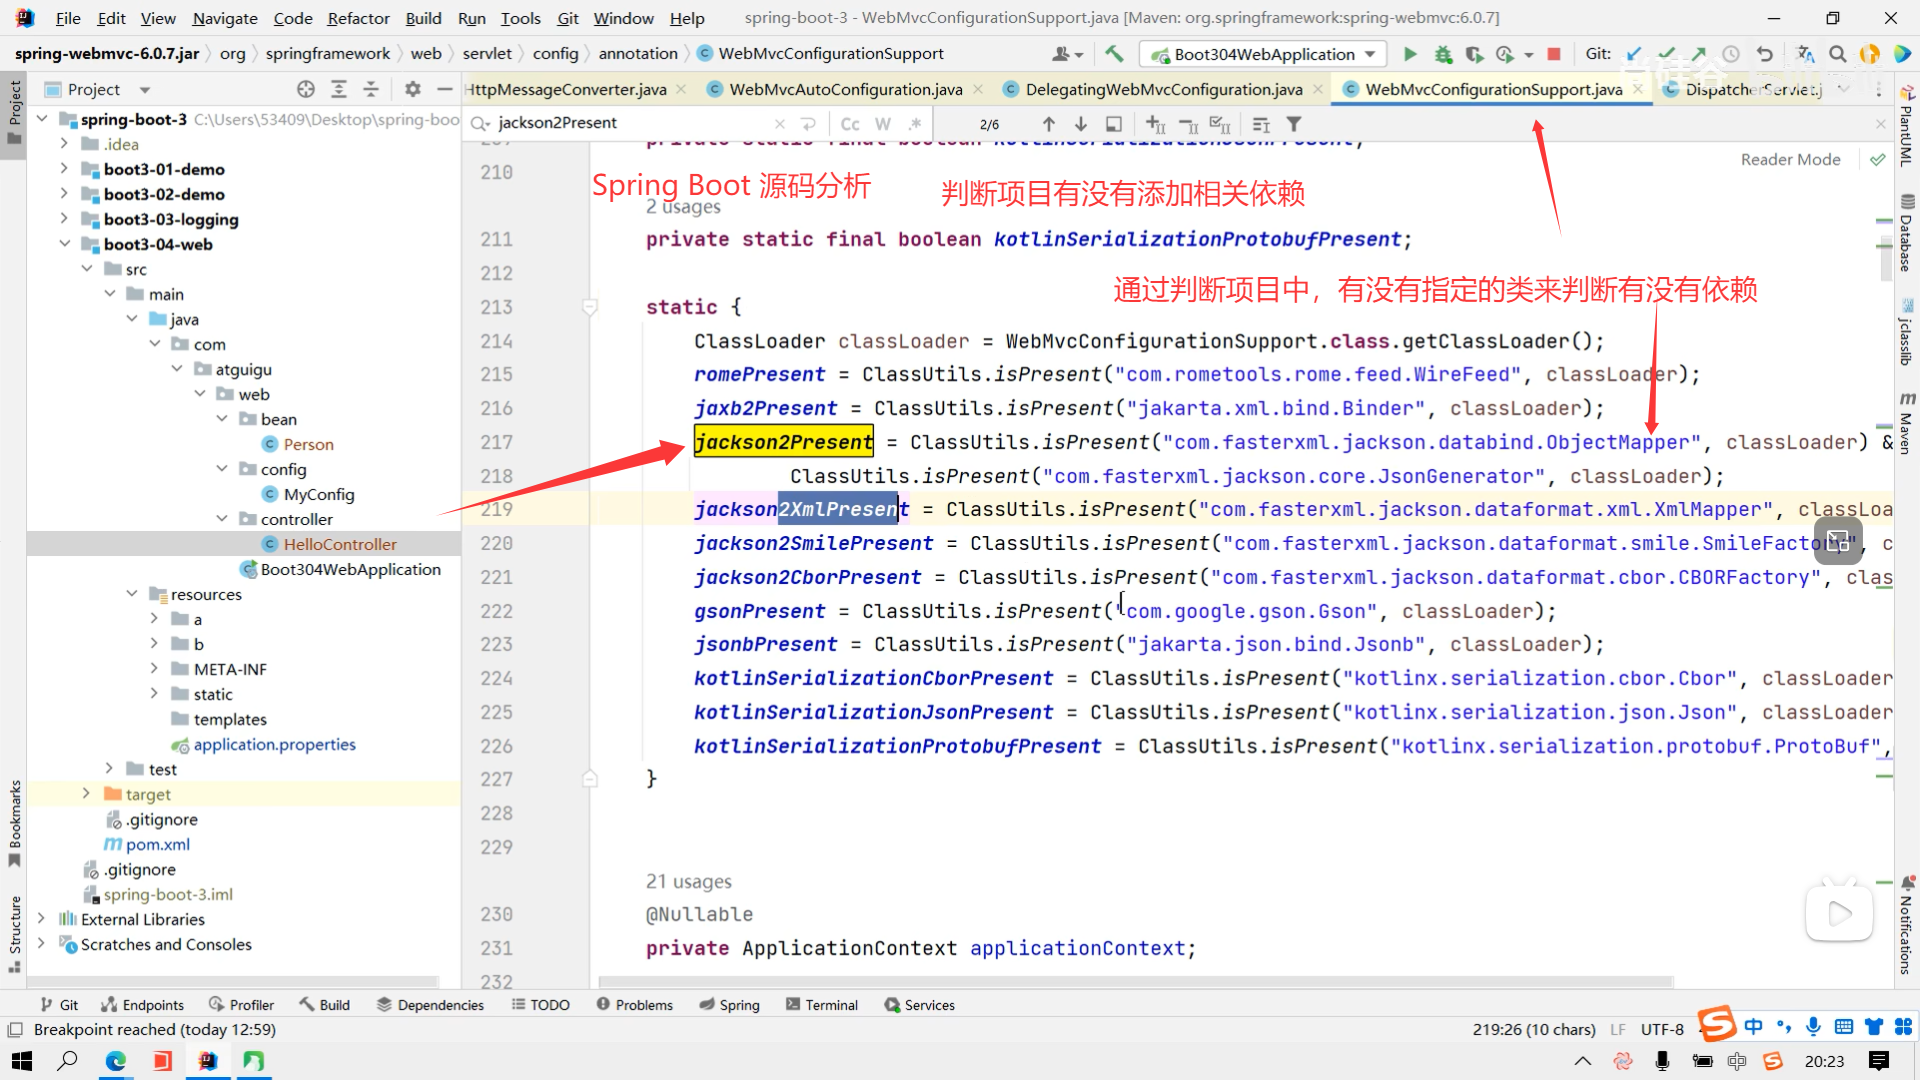
Task: Open Boot304WebApplication run configuration dropdown
Action: 1264,54
